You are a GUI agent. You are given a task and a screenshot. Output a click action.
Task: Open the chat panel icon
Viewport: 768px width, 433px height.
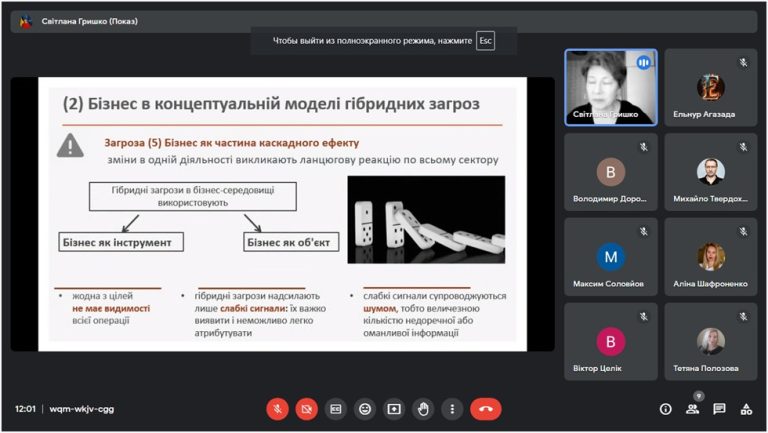pyautogui.click(x=719, y=409)
